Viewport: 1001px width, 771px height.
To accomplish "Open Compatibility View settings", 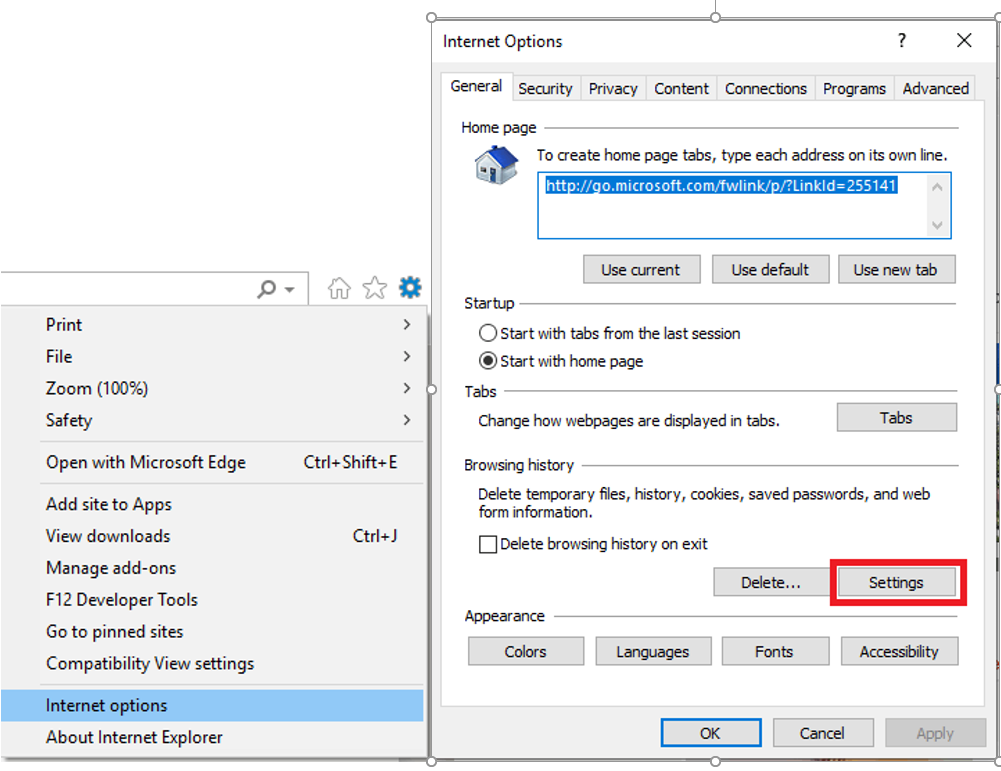I will pyautogui.click(x=212, y=664).
